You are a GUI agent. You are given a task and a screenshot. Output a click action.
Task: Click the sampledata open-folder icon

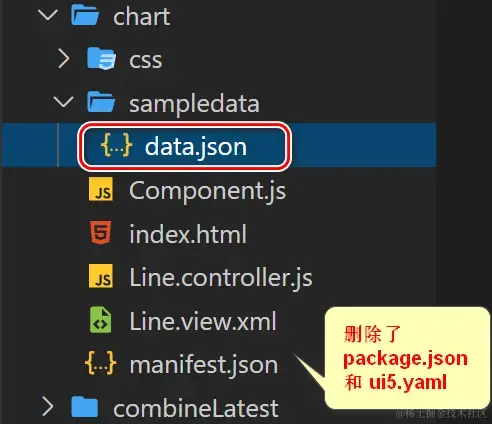click(x=101, y=102)
